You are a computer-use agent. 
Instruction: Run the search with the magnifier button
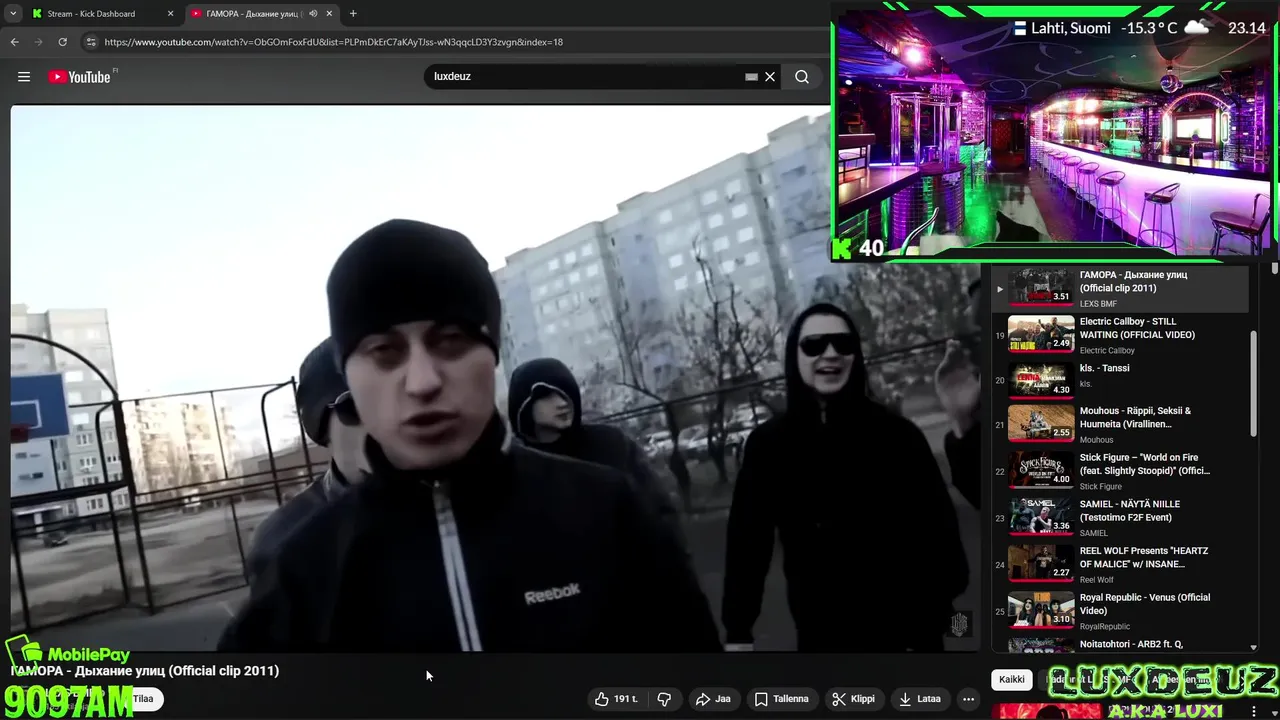802,77
